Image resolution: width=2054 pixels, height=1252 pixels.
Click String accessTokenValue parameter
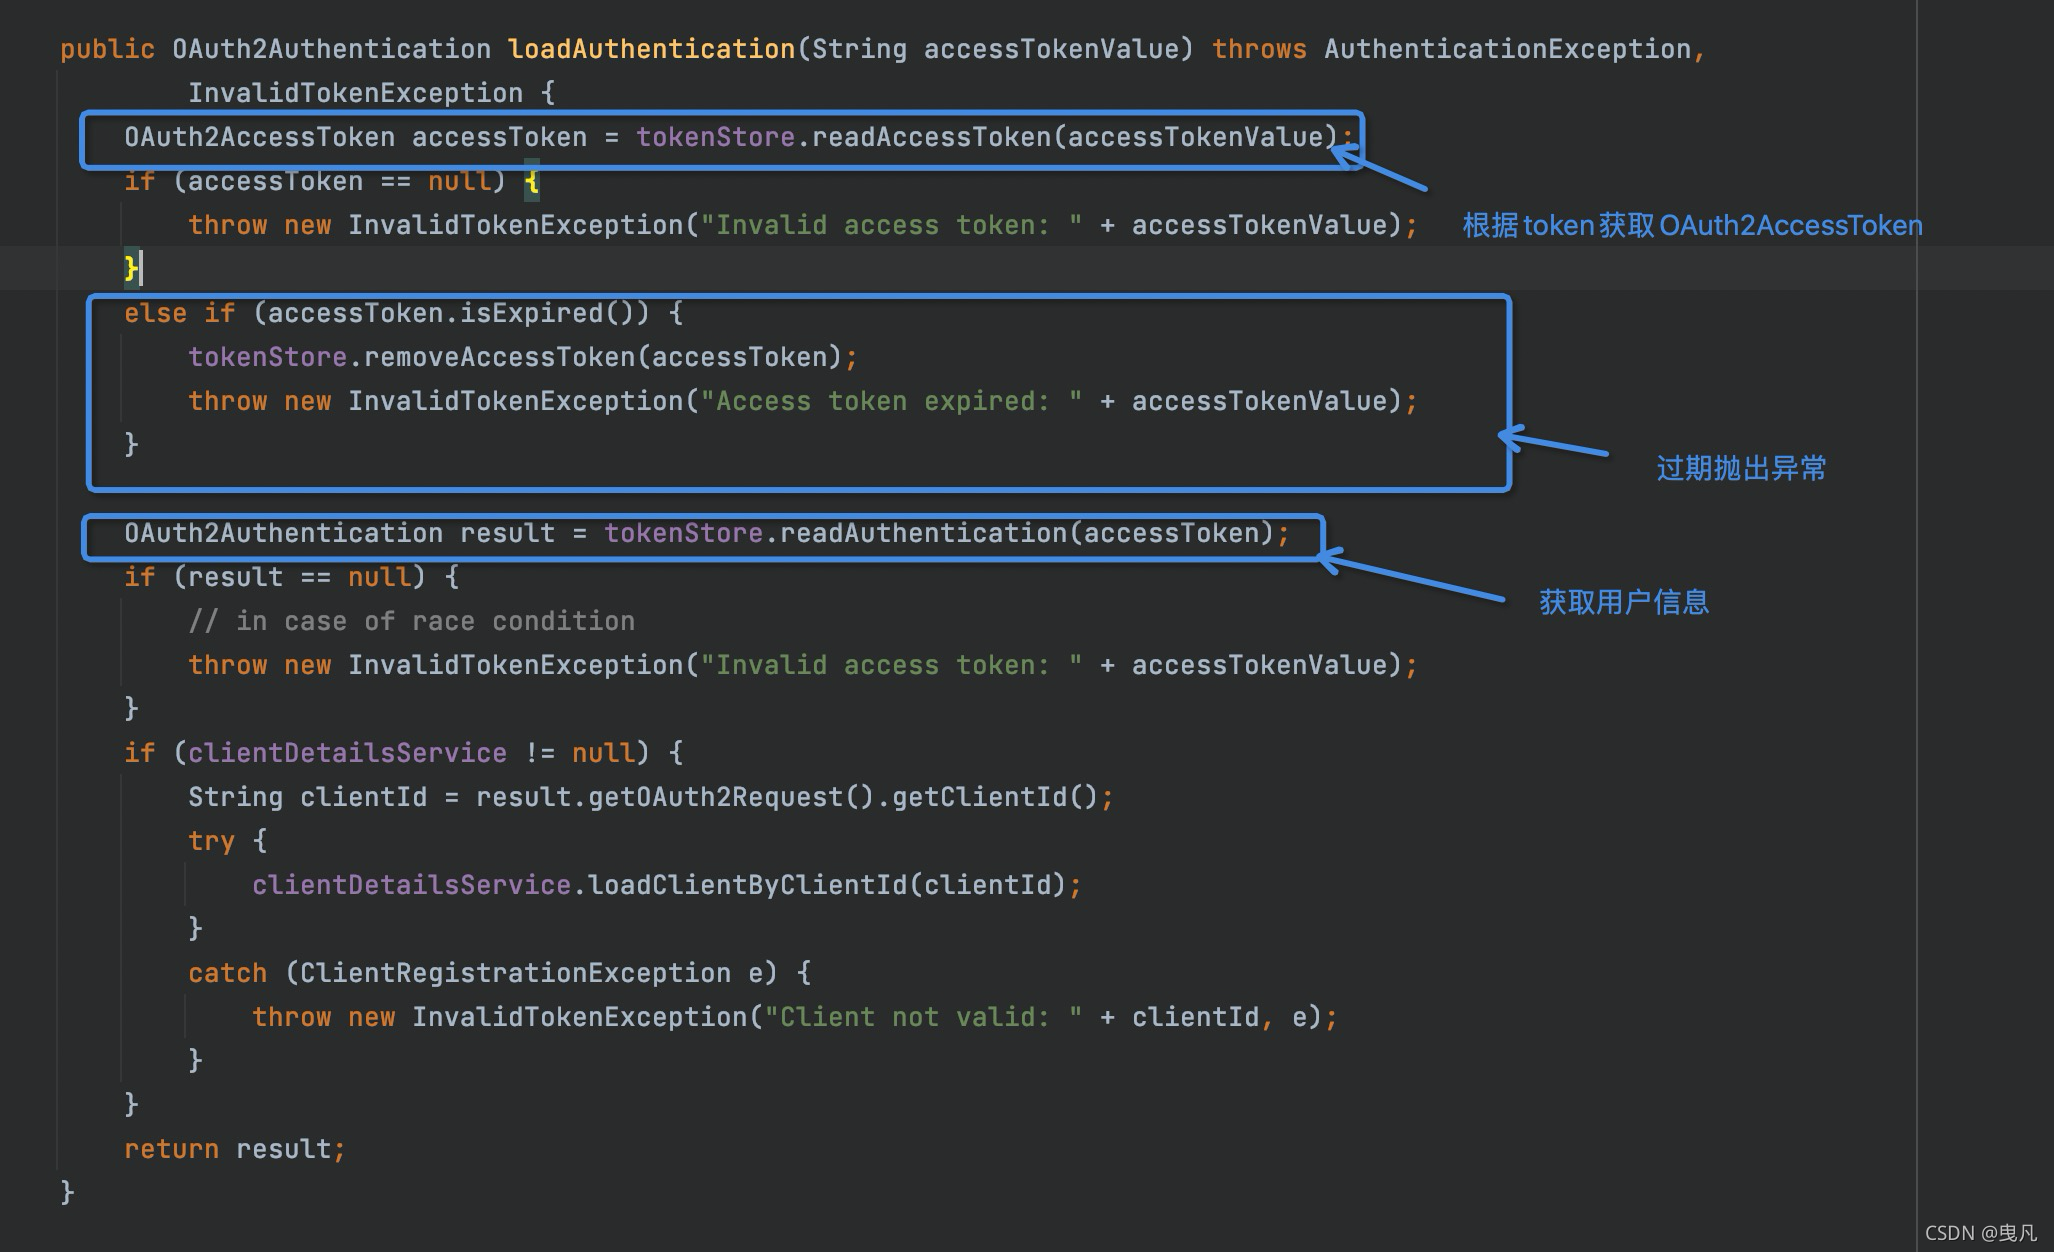[x=995, y=49]
